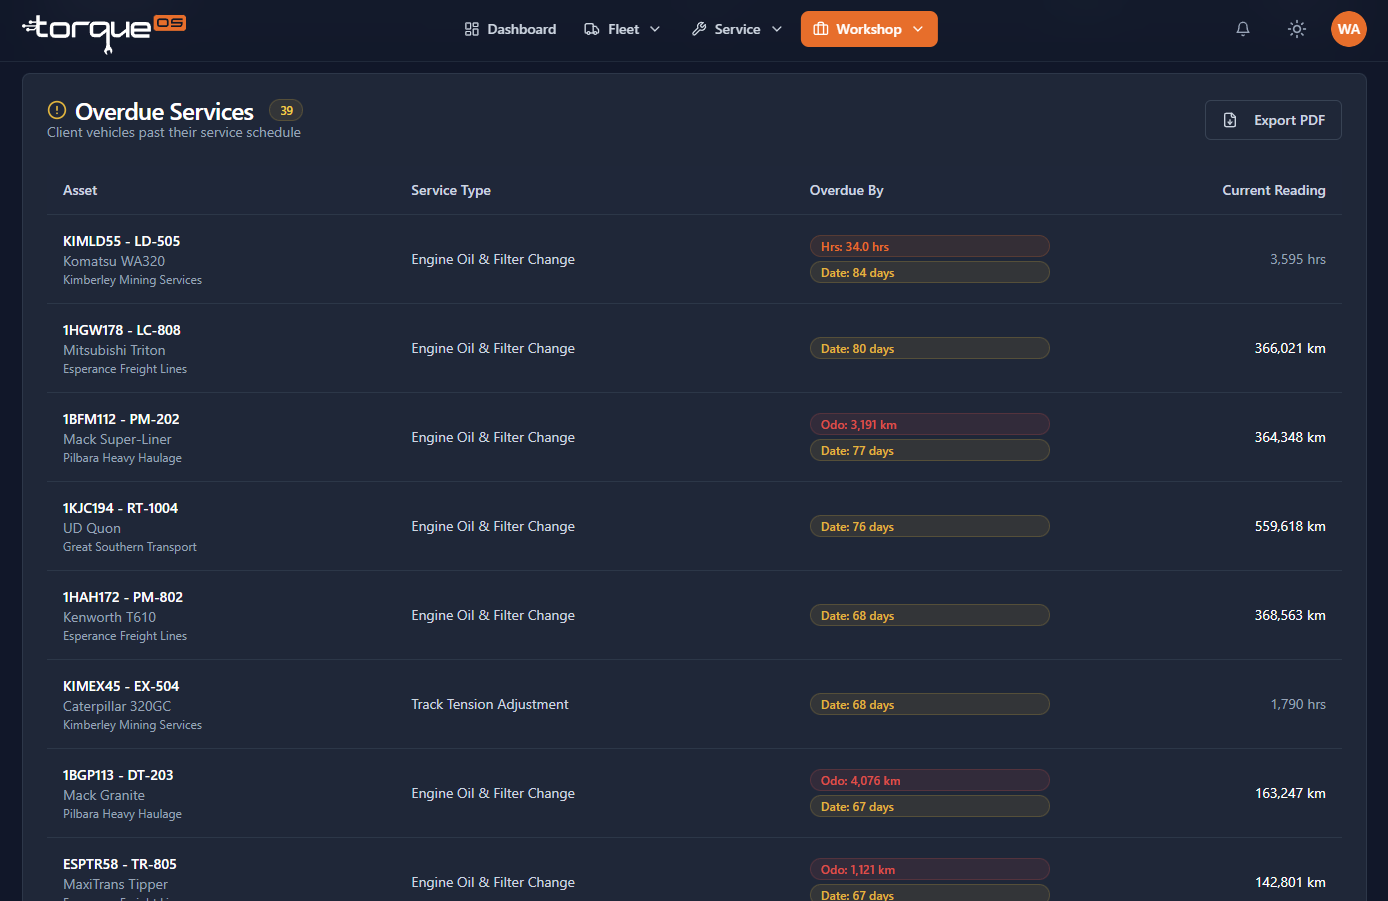Export the overdue list as PDF

1273,120
